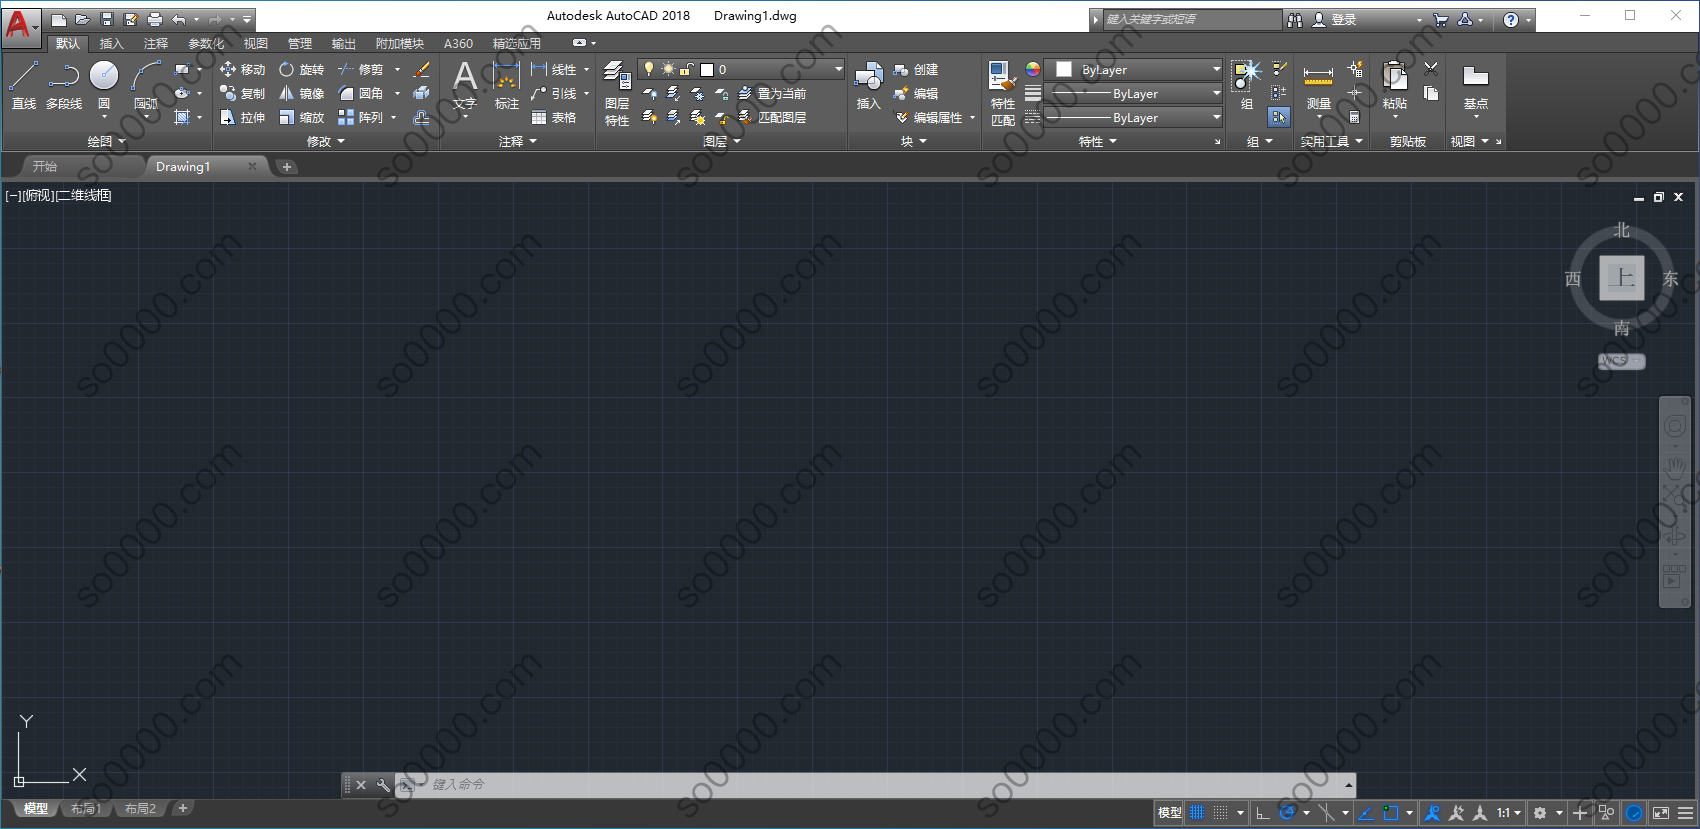Click the 表格 (Table) tool
1700x829 pixels.
click(x=554, y=117)
